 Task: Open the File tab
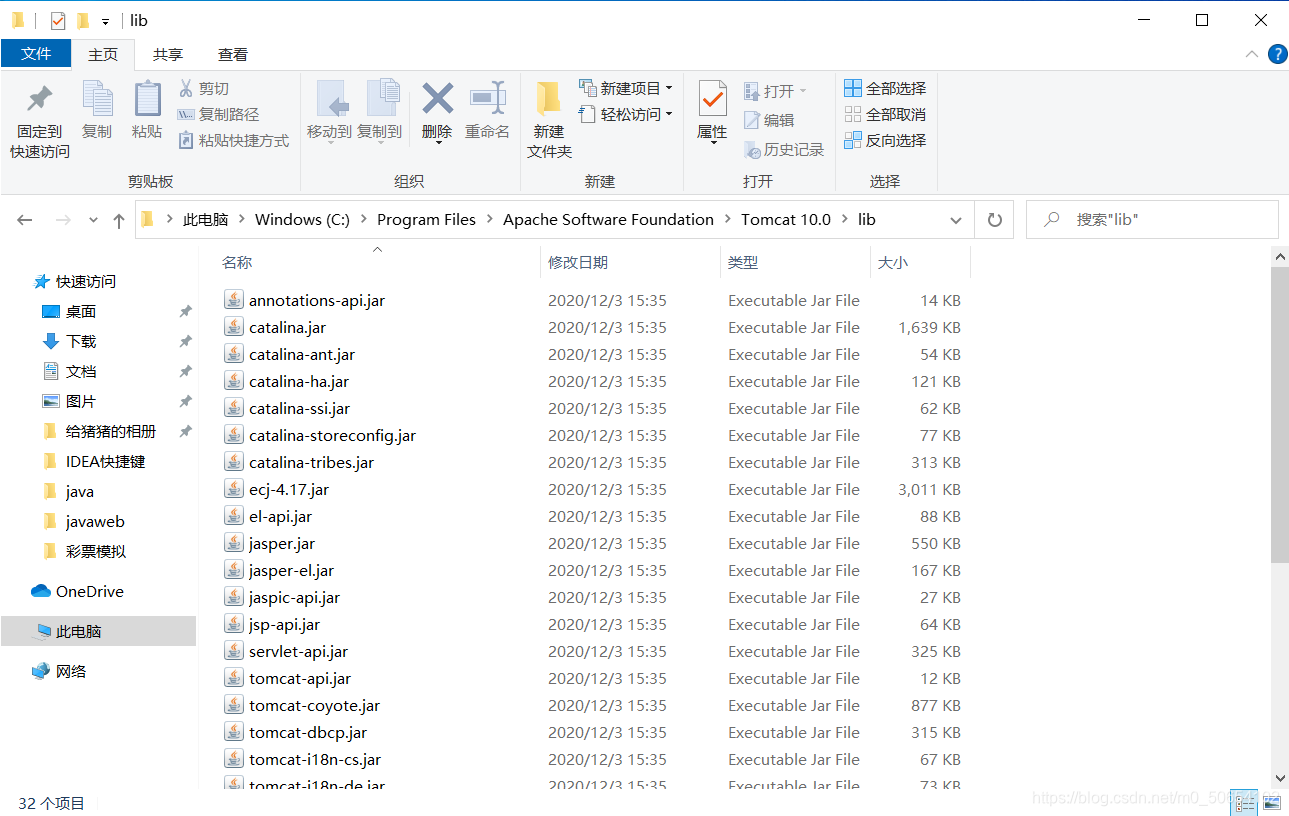click(36, 54)
